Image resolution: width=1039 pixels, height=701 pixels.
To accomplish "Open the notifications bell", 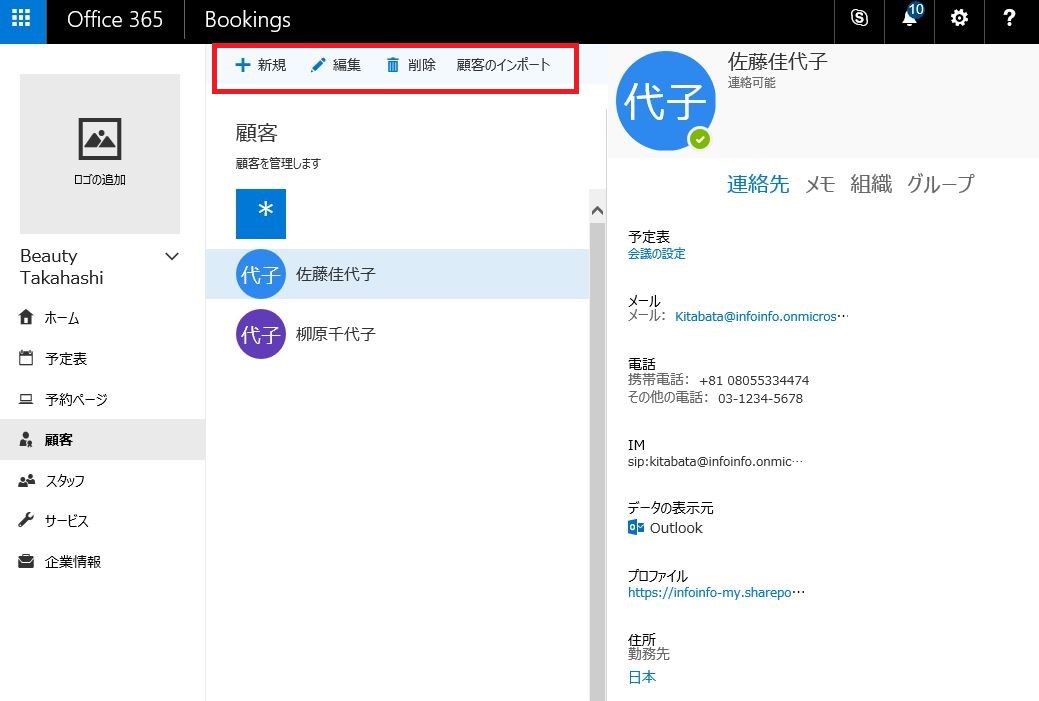I will click(x=909, y=20).
